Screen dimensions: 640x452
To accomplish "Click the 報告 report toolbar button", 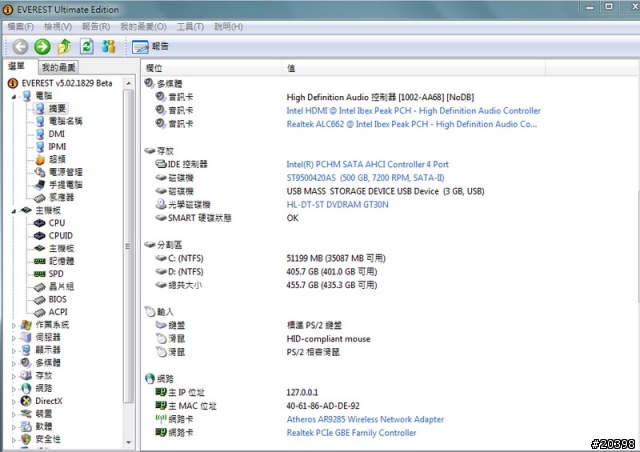I will pos(150,47).
